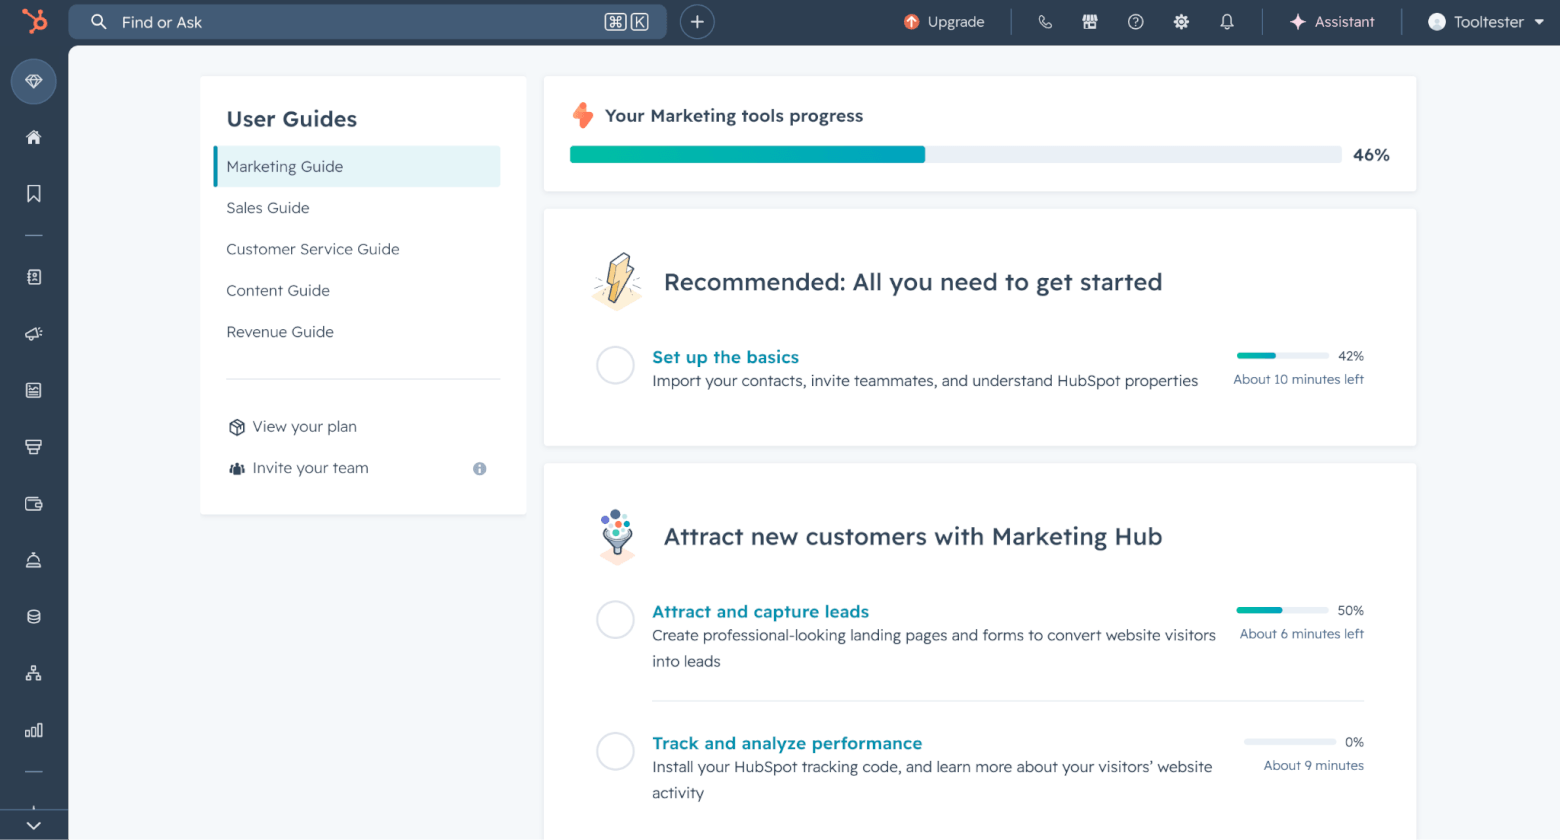1560x840 pixels.
Task: Click the 42% progress bar for basics
Action: [1283, 356]
